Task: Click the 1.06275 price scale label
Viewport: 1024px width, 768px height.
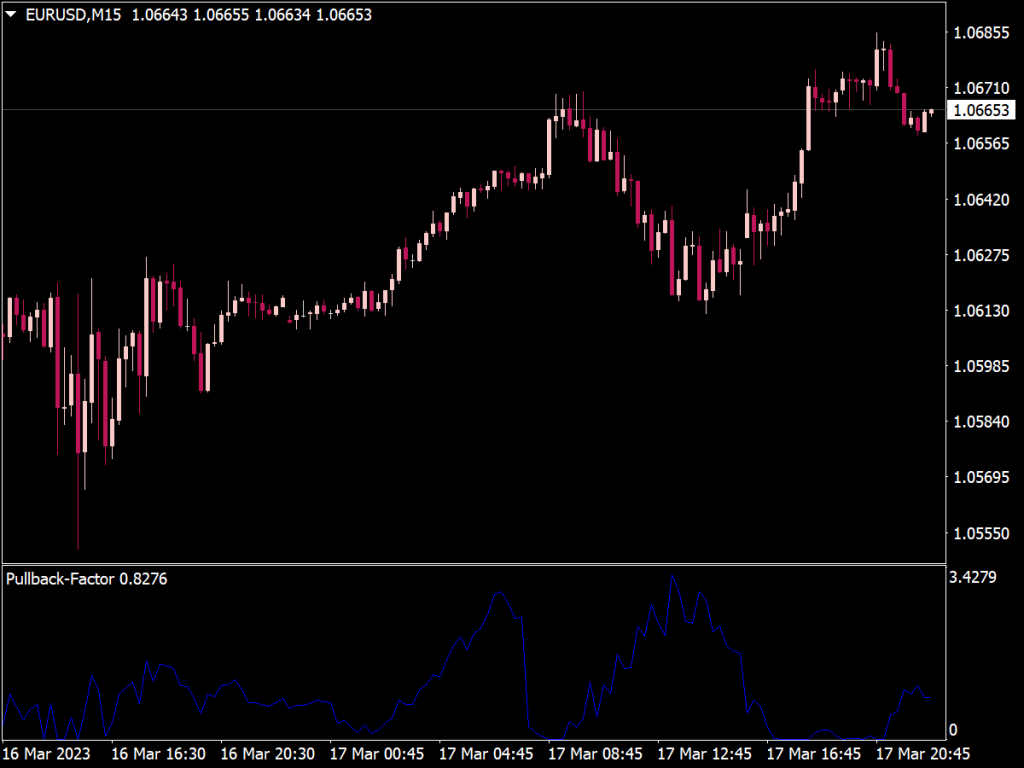Action: click(x=981, y=255)
